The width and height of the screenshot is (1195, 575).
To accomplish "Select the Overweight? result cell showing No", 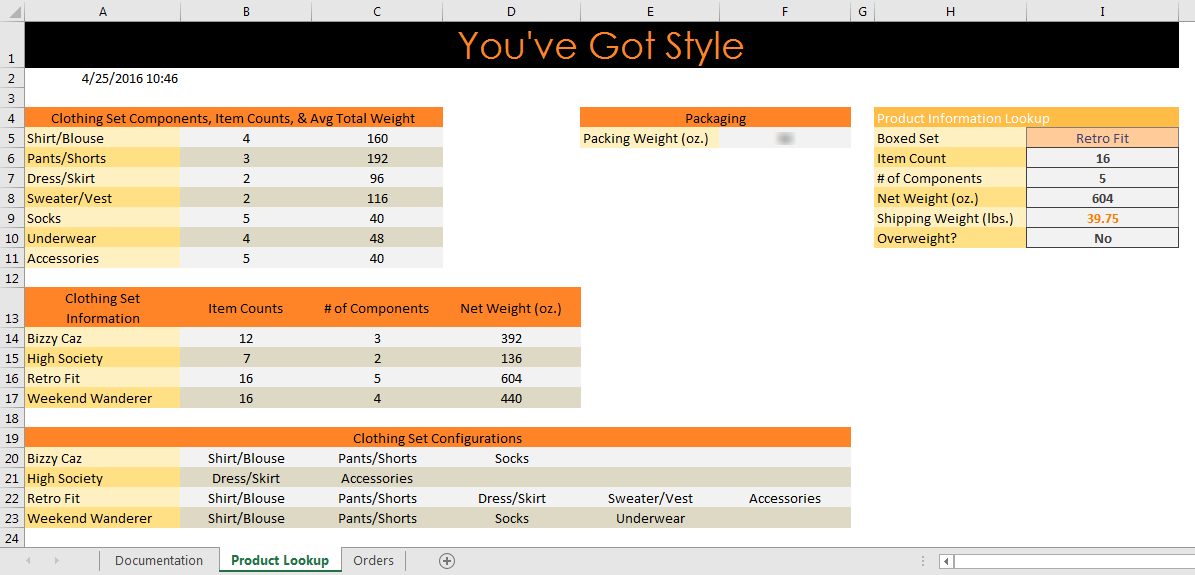I will pyautogui.click(x=1102, y=239).
